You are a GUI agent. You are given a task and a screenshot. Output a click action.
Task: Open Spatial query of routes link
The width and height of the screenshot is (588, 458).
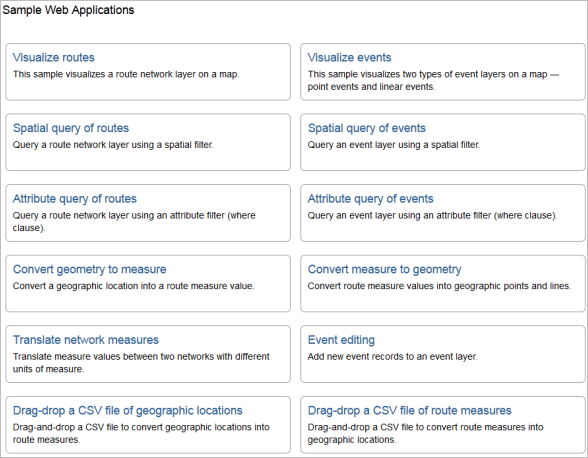pos(71,128)
